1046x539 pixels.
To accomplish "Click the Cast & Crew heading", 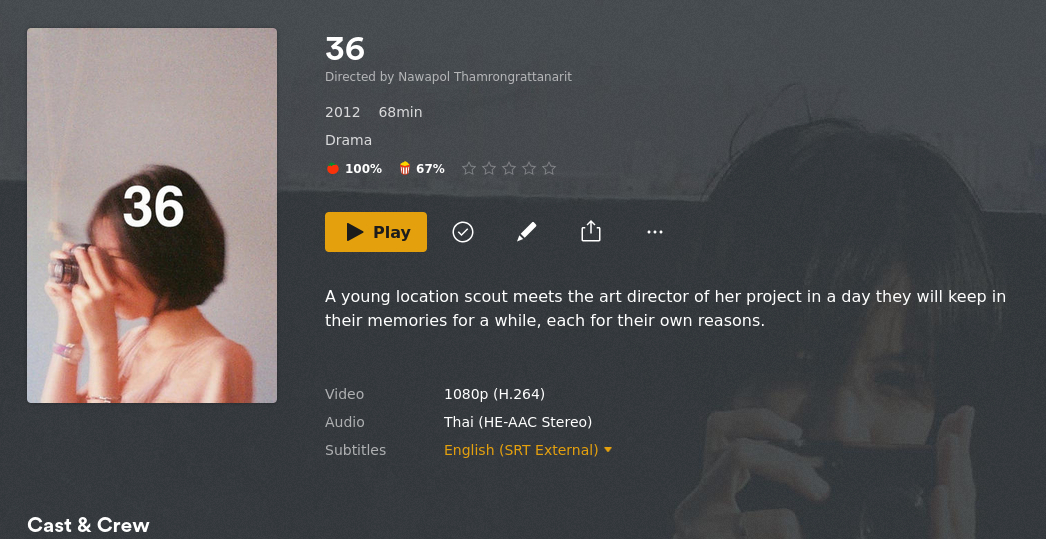I will pyautogui.click(x=88, y=525).
